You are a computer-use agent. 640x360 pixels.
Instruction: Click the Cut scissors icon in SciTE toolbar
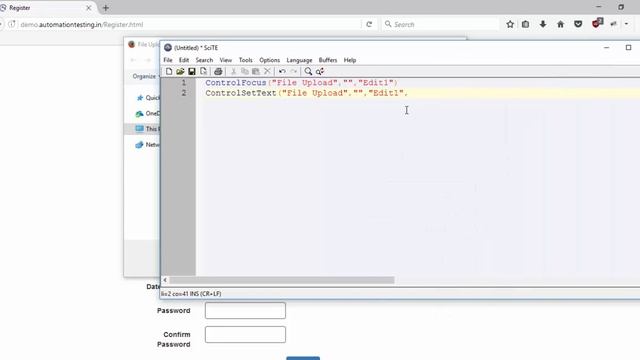(233, 71)
